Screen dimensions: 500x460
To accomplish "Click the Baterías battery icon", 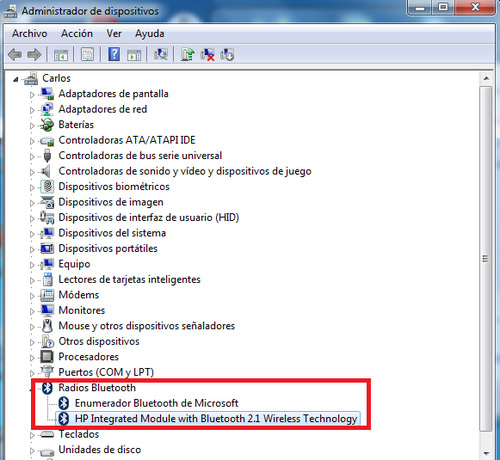I will click(x=47, y=125).
